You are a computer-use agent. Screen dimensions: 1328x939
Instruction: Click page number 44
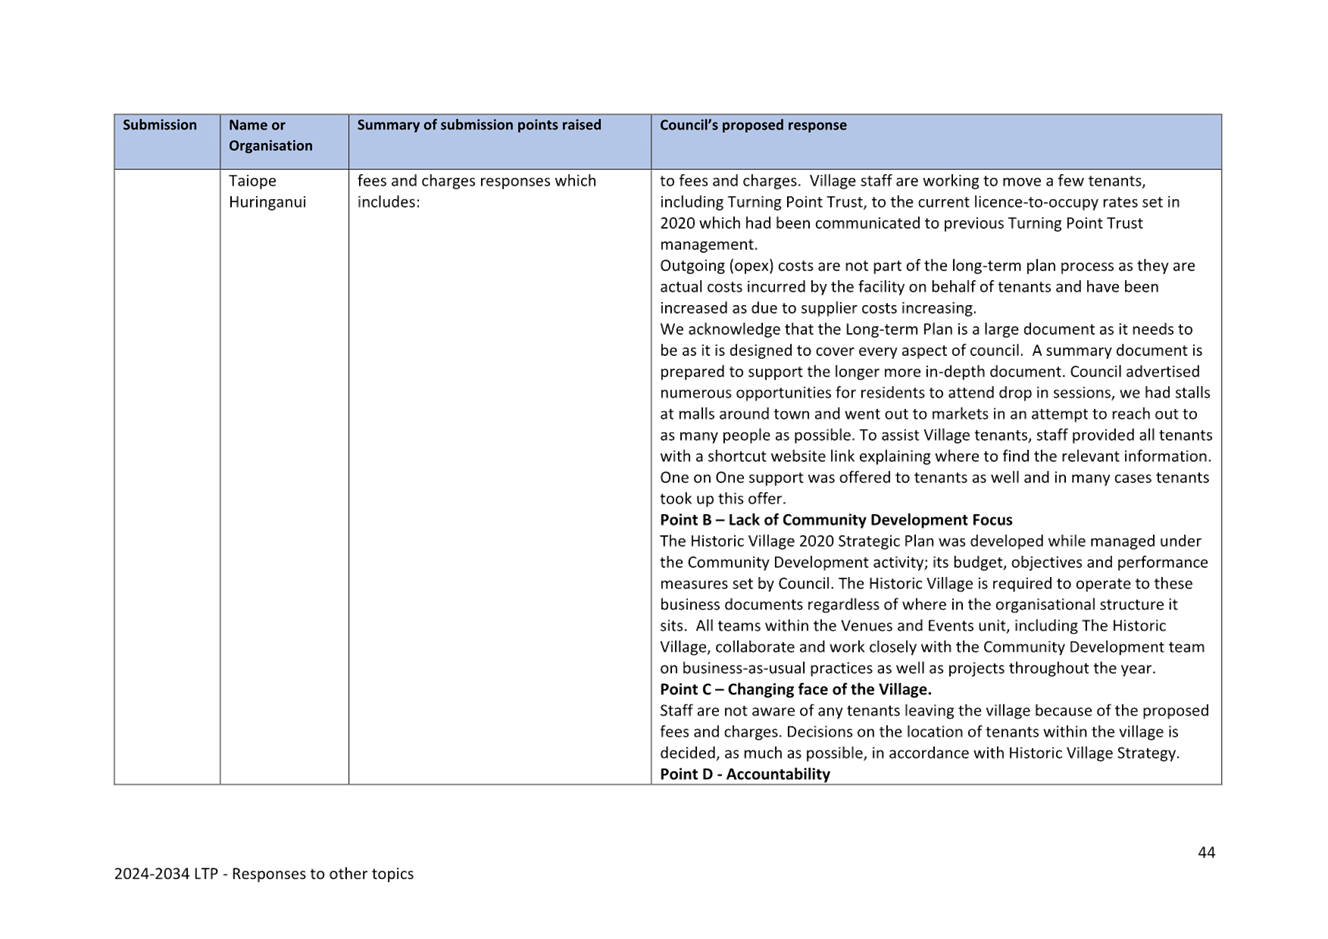[x=1206, y=852]
